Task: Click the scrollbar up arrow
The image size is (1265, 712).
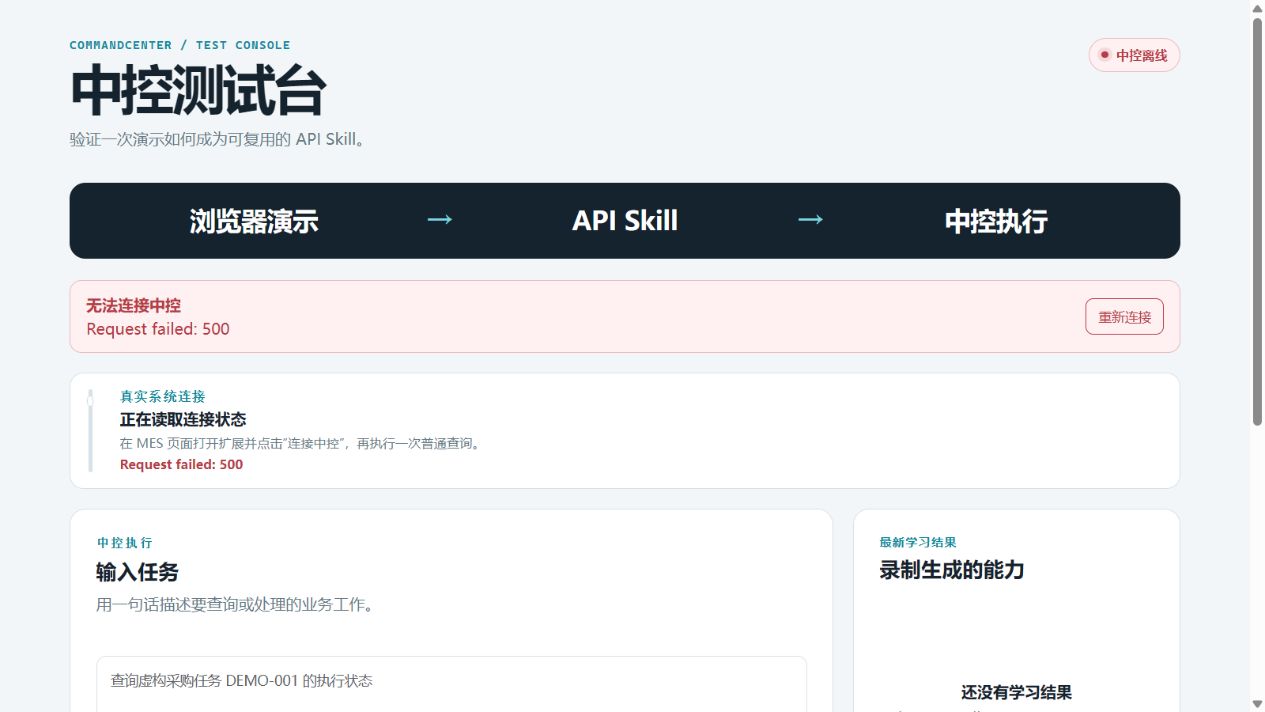Action: [1257, 7]
